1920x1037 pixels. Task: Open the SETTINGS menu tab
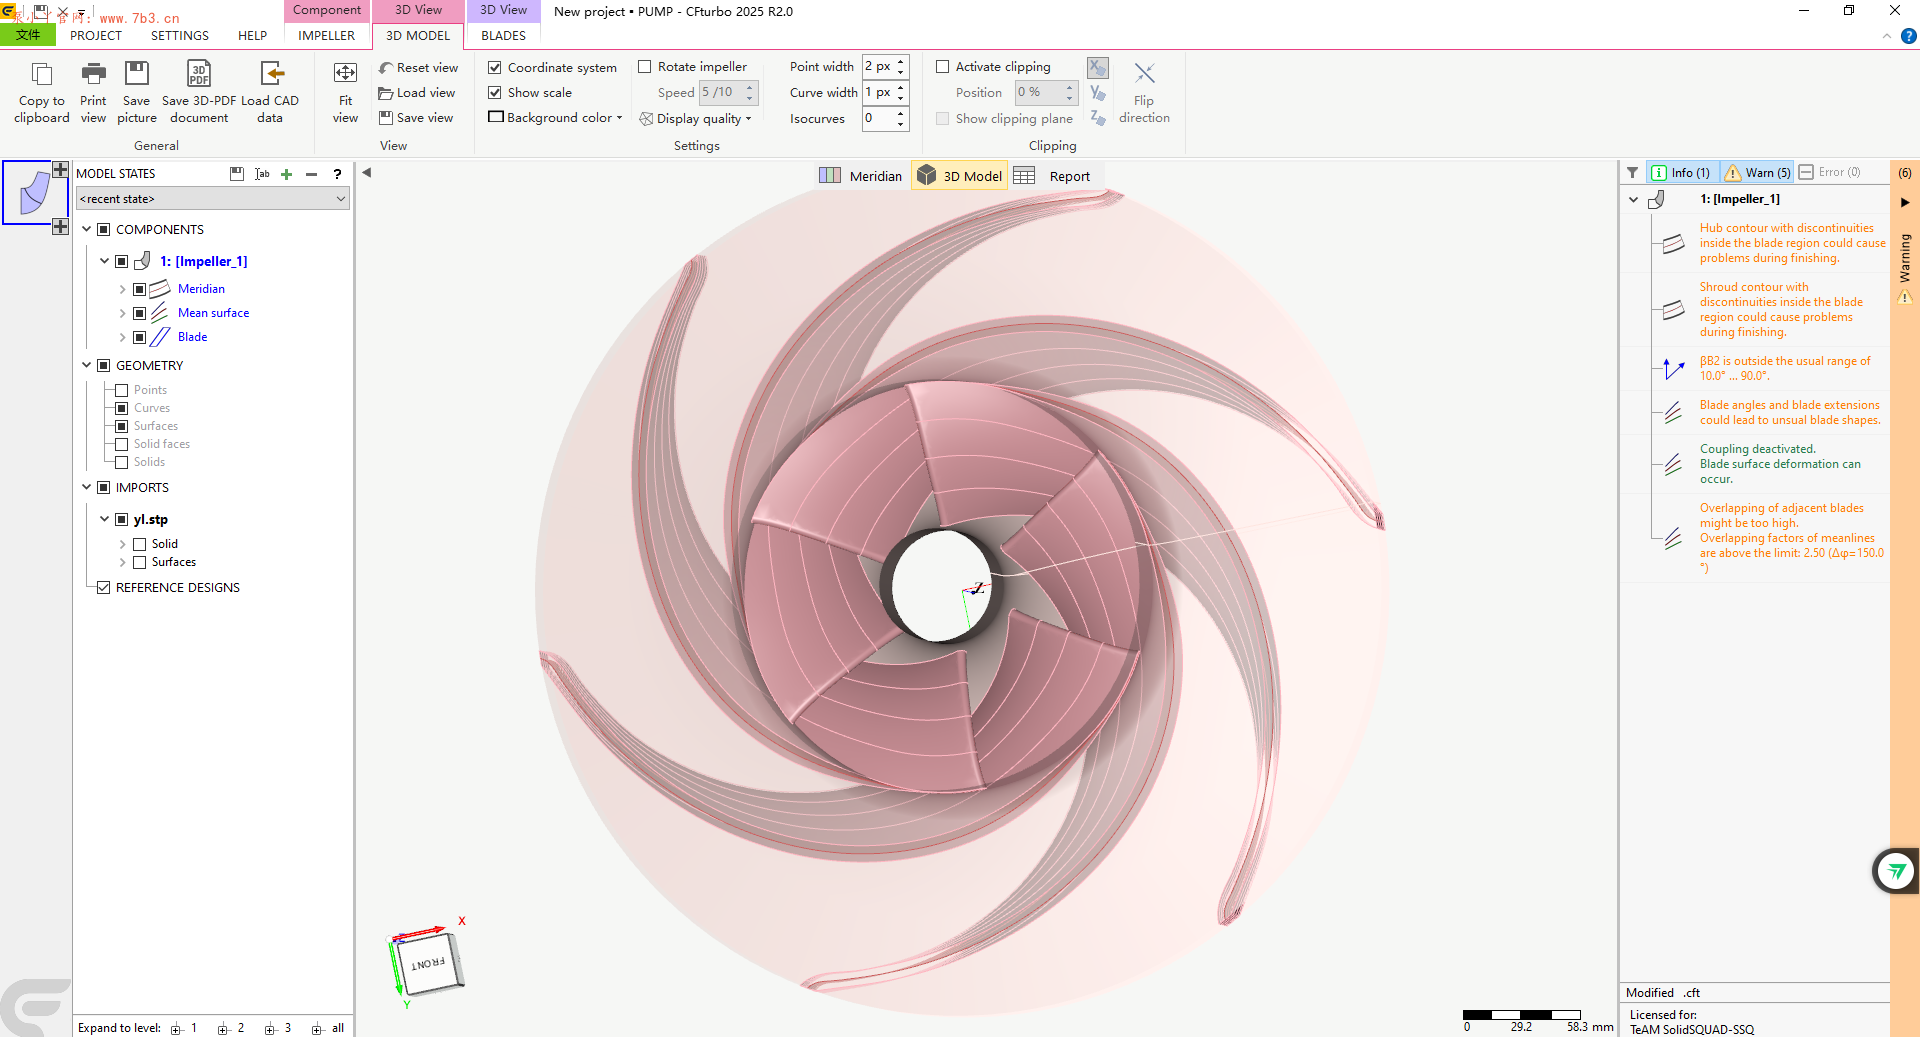[x=180, y=35]
